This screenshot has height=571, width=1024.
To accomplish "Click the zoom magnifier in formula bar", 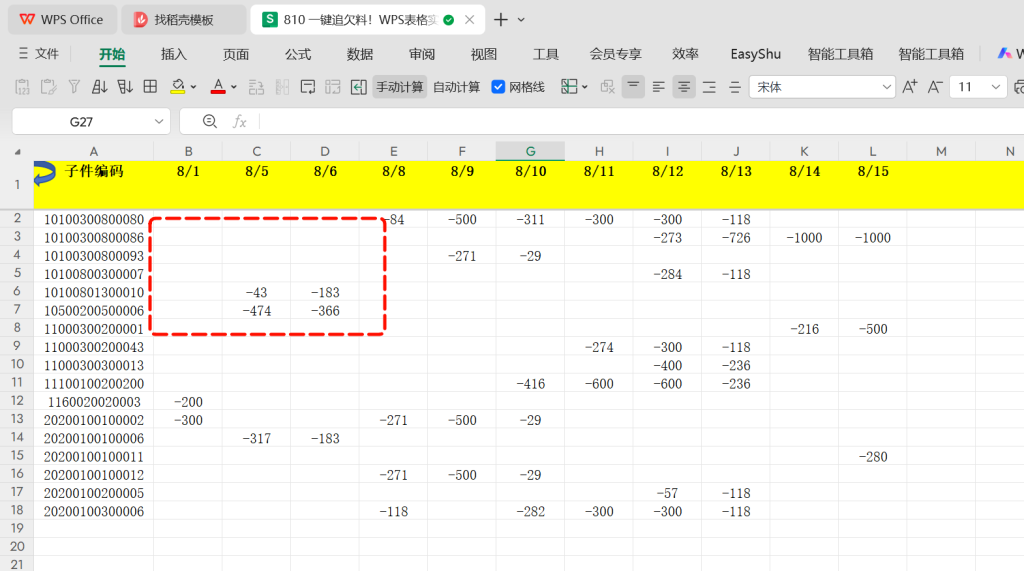I will pyautogui.click(x=210, y=122).
